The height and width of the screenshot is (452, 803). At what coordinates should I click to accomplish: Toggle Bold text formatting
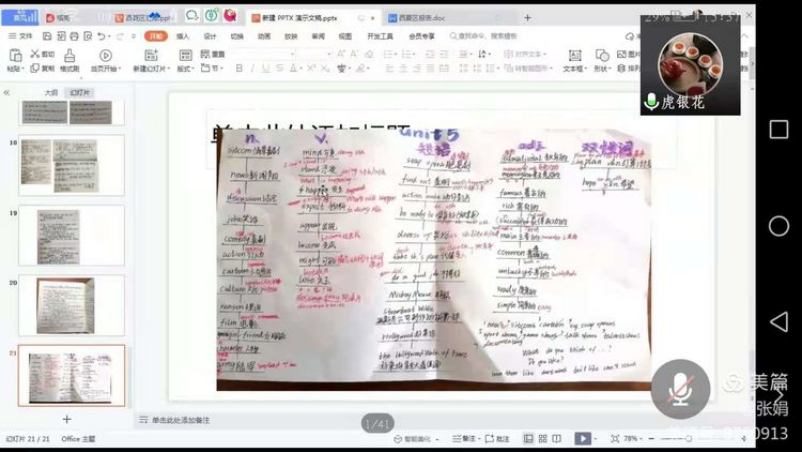click(x=239, y=69)
